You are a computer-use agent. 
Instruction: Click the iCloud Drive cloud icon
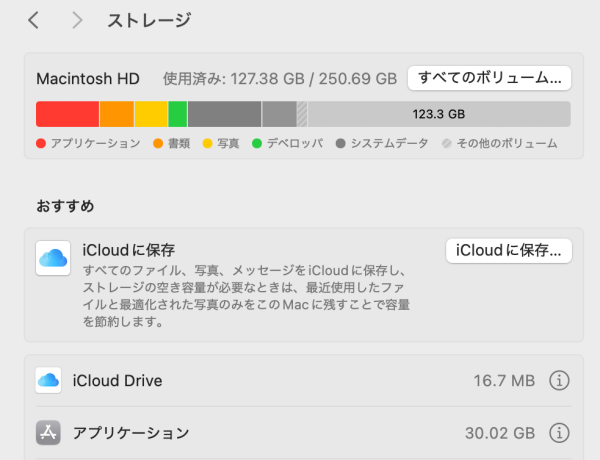pyautogui.click(x=48, y=380)
